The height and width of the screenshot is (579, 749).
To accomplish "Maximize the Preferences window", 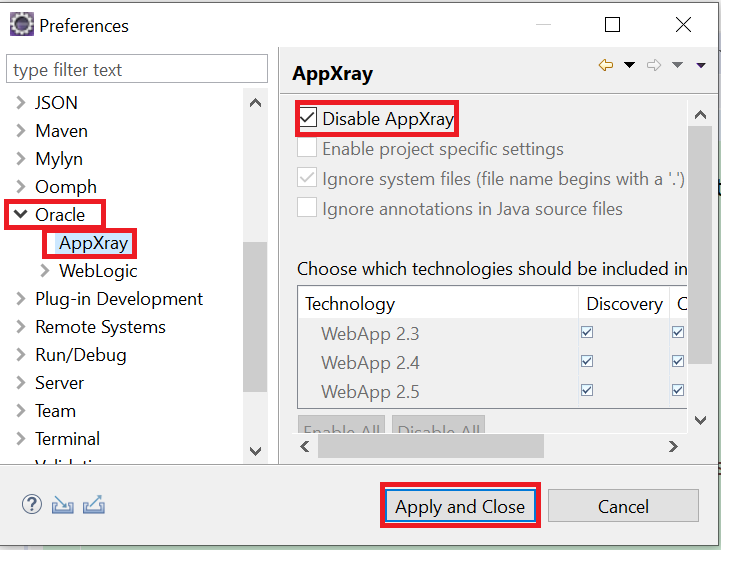I will point(612,24).
